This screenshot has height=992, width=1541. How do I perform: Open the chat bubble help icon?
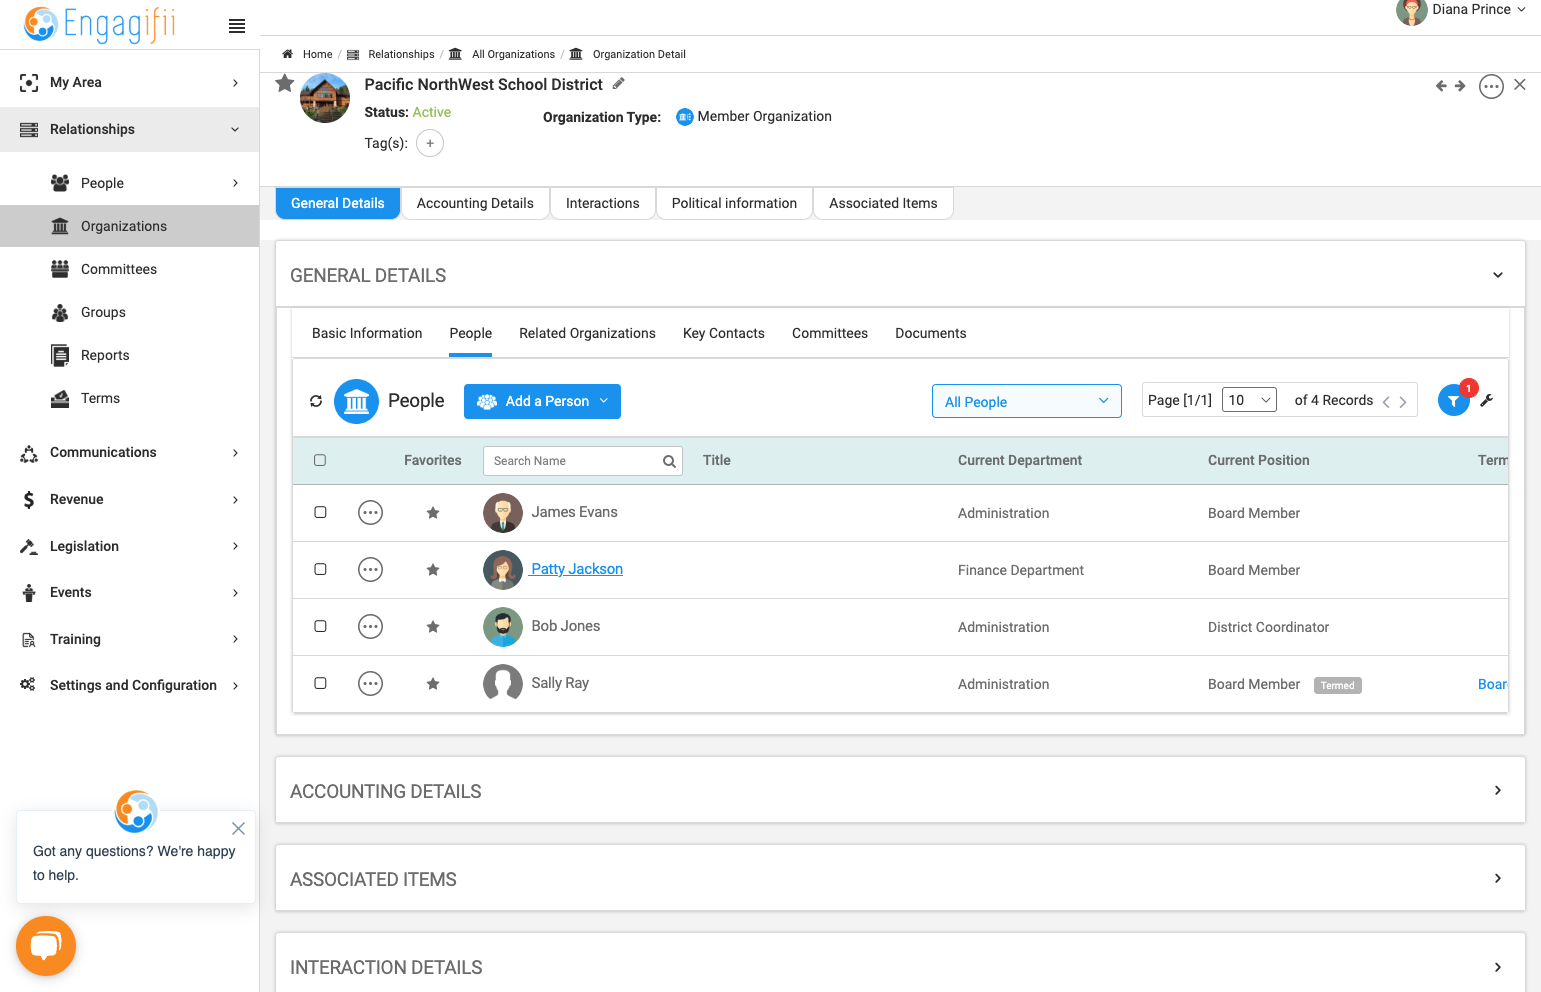(x=46, y=946)
